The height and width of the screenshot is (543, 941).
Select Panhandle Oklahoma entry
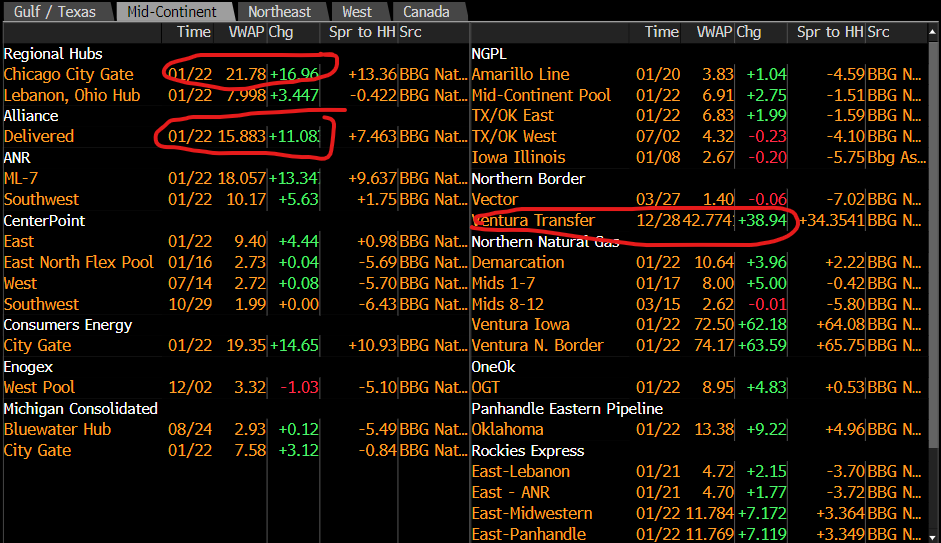[699, 430]
